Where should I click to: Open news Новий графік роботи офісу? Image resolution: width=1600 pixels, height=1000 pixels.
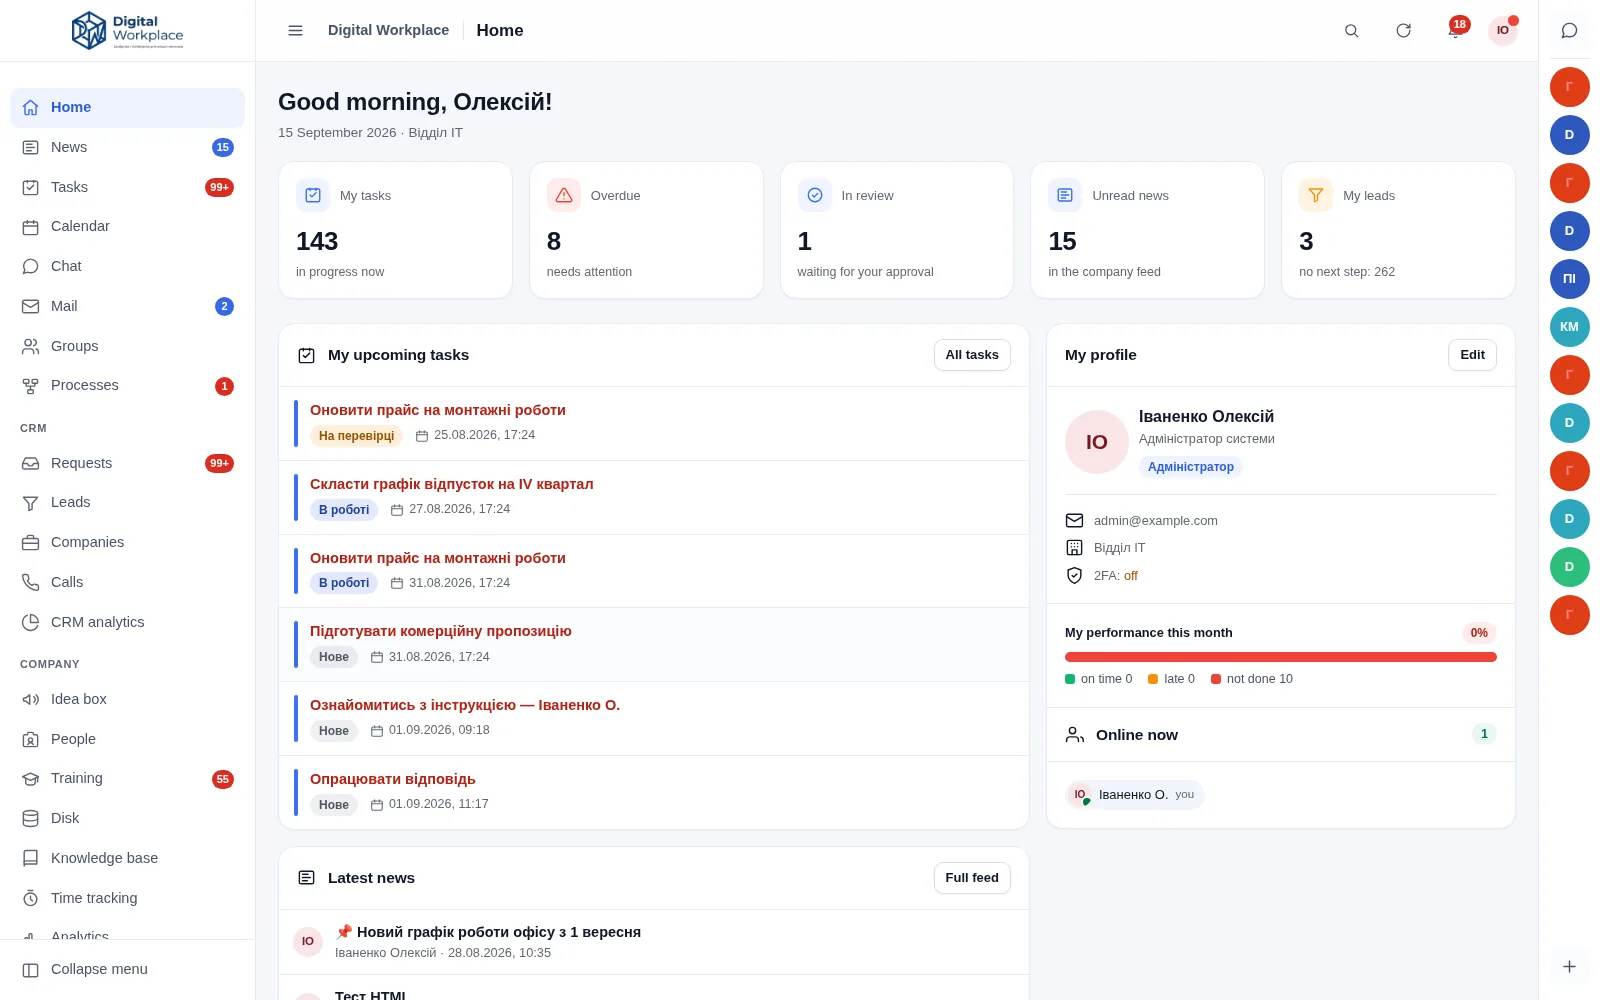654,942
